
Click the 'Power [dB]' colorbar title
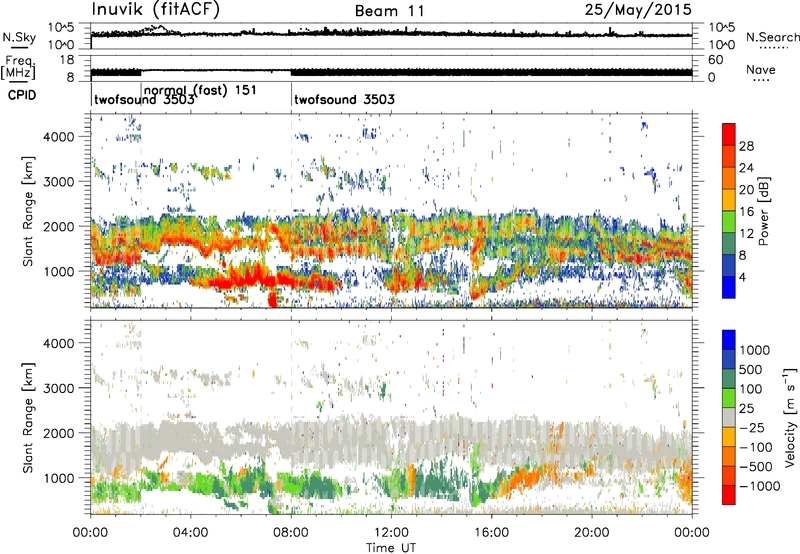764,212
